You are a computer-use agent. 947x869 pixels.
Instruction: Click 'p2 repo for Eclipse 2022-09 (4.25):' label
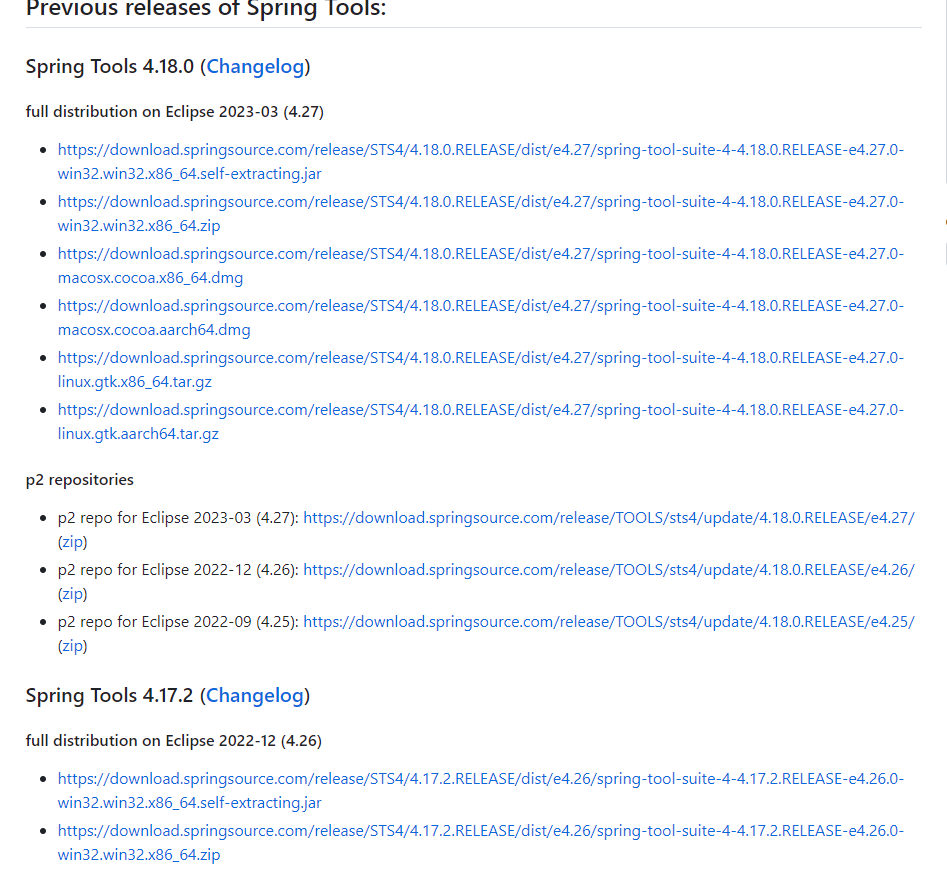click(x=178, y=622)
